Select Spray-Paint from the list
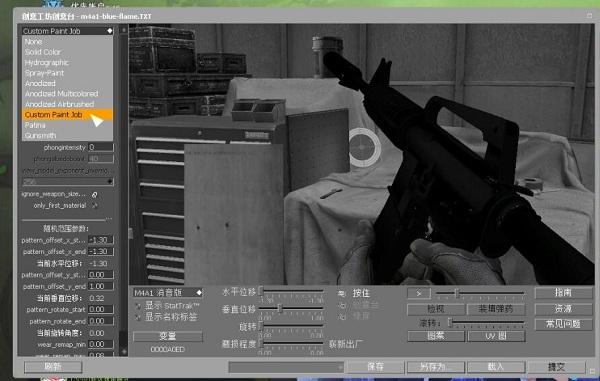 [x=67, y=73]
